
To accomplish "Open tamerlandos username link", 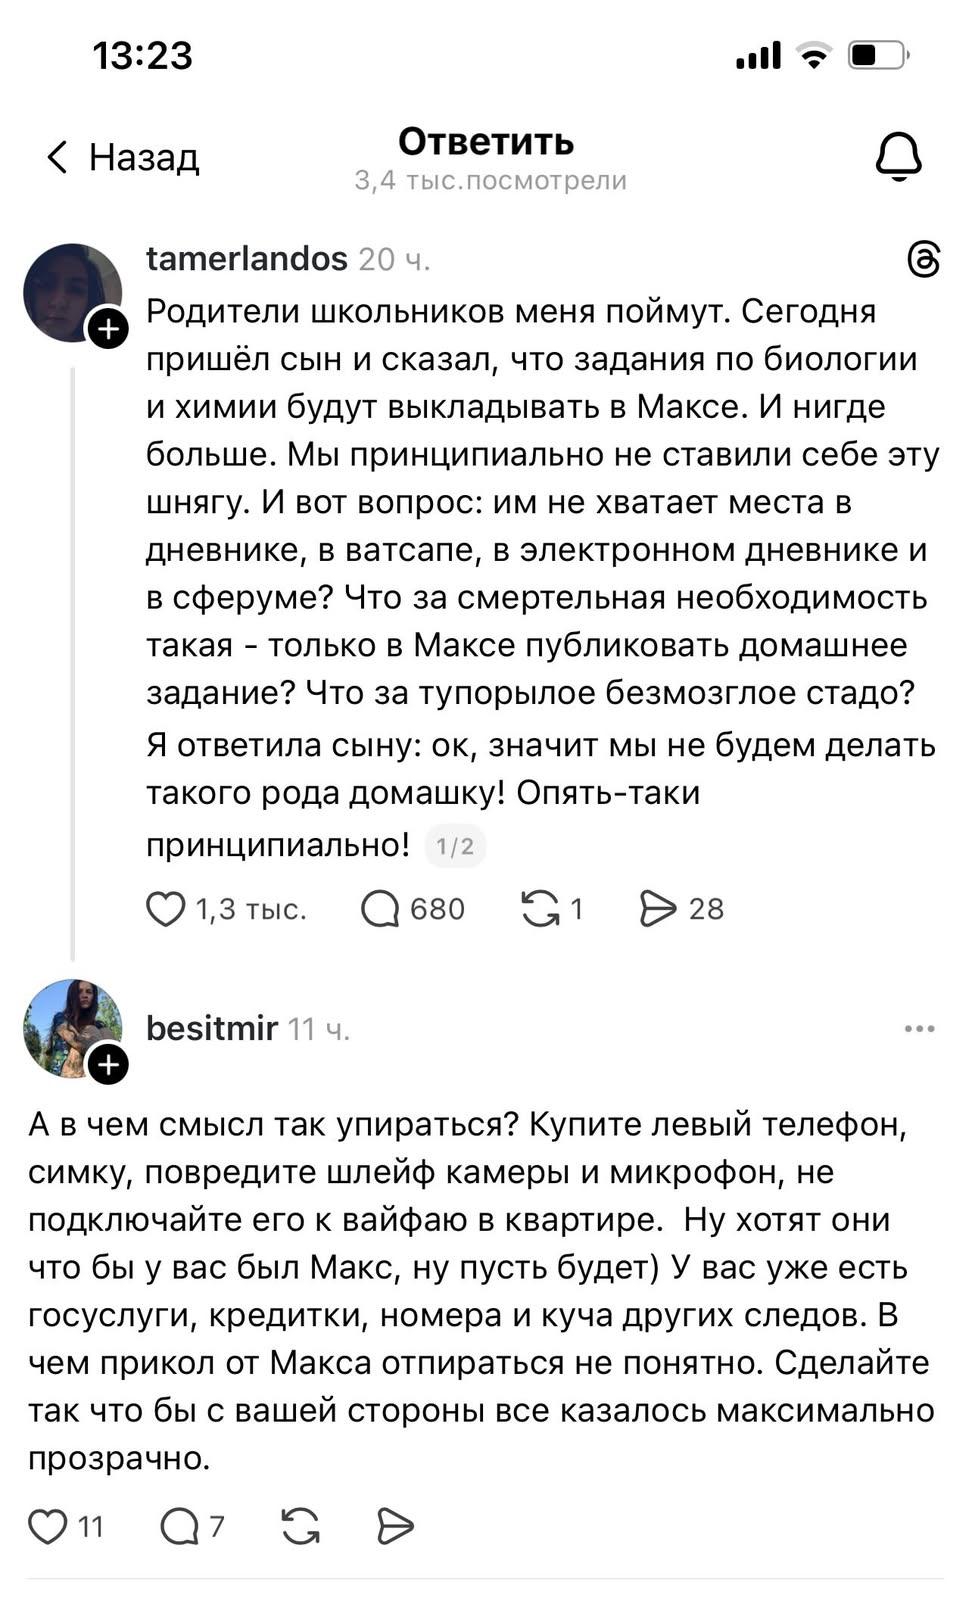I will 246,259.
